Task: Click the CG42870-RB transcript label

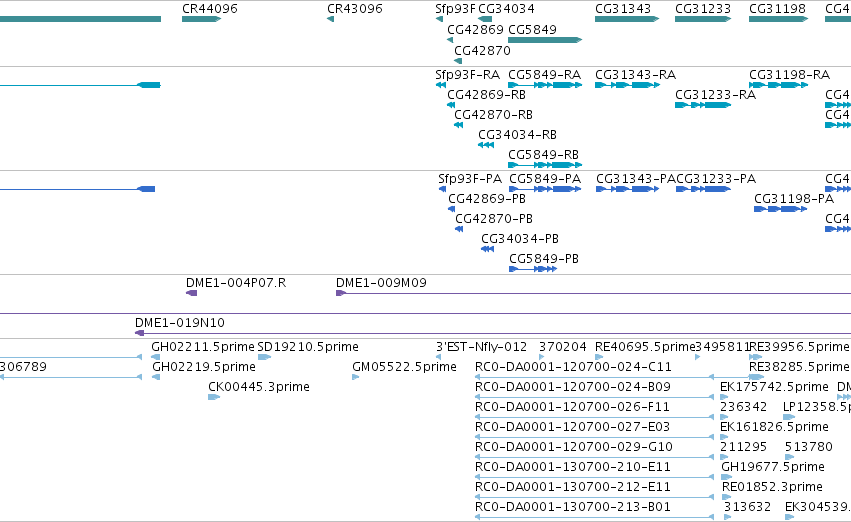Action: 493,114
